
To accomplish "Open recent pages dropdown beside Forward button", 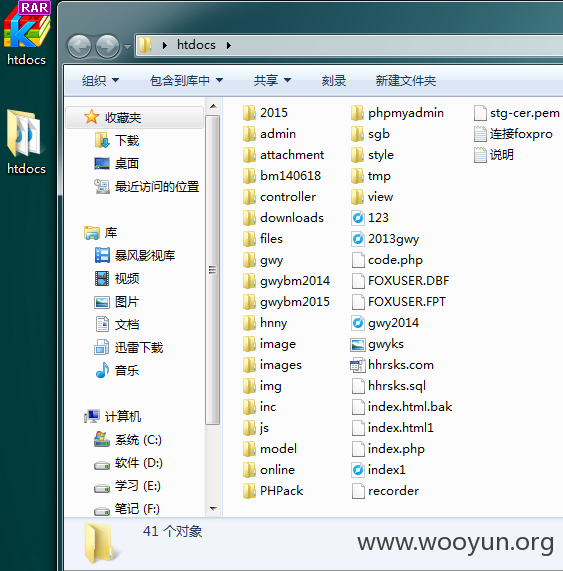I will coord(127,47).
